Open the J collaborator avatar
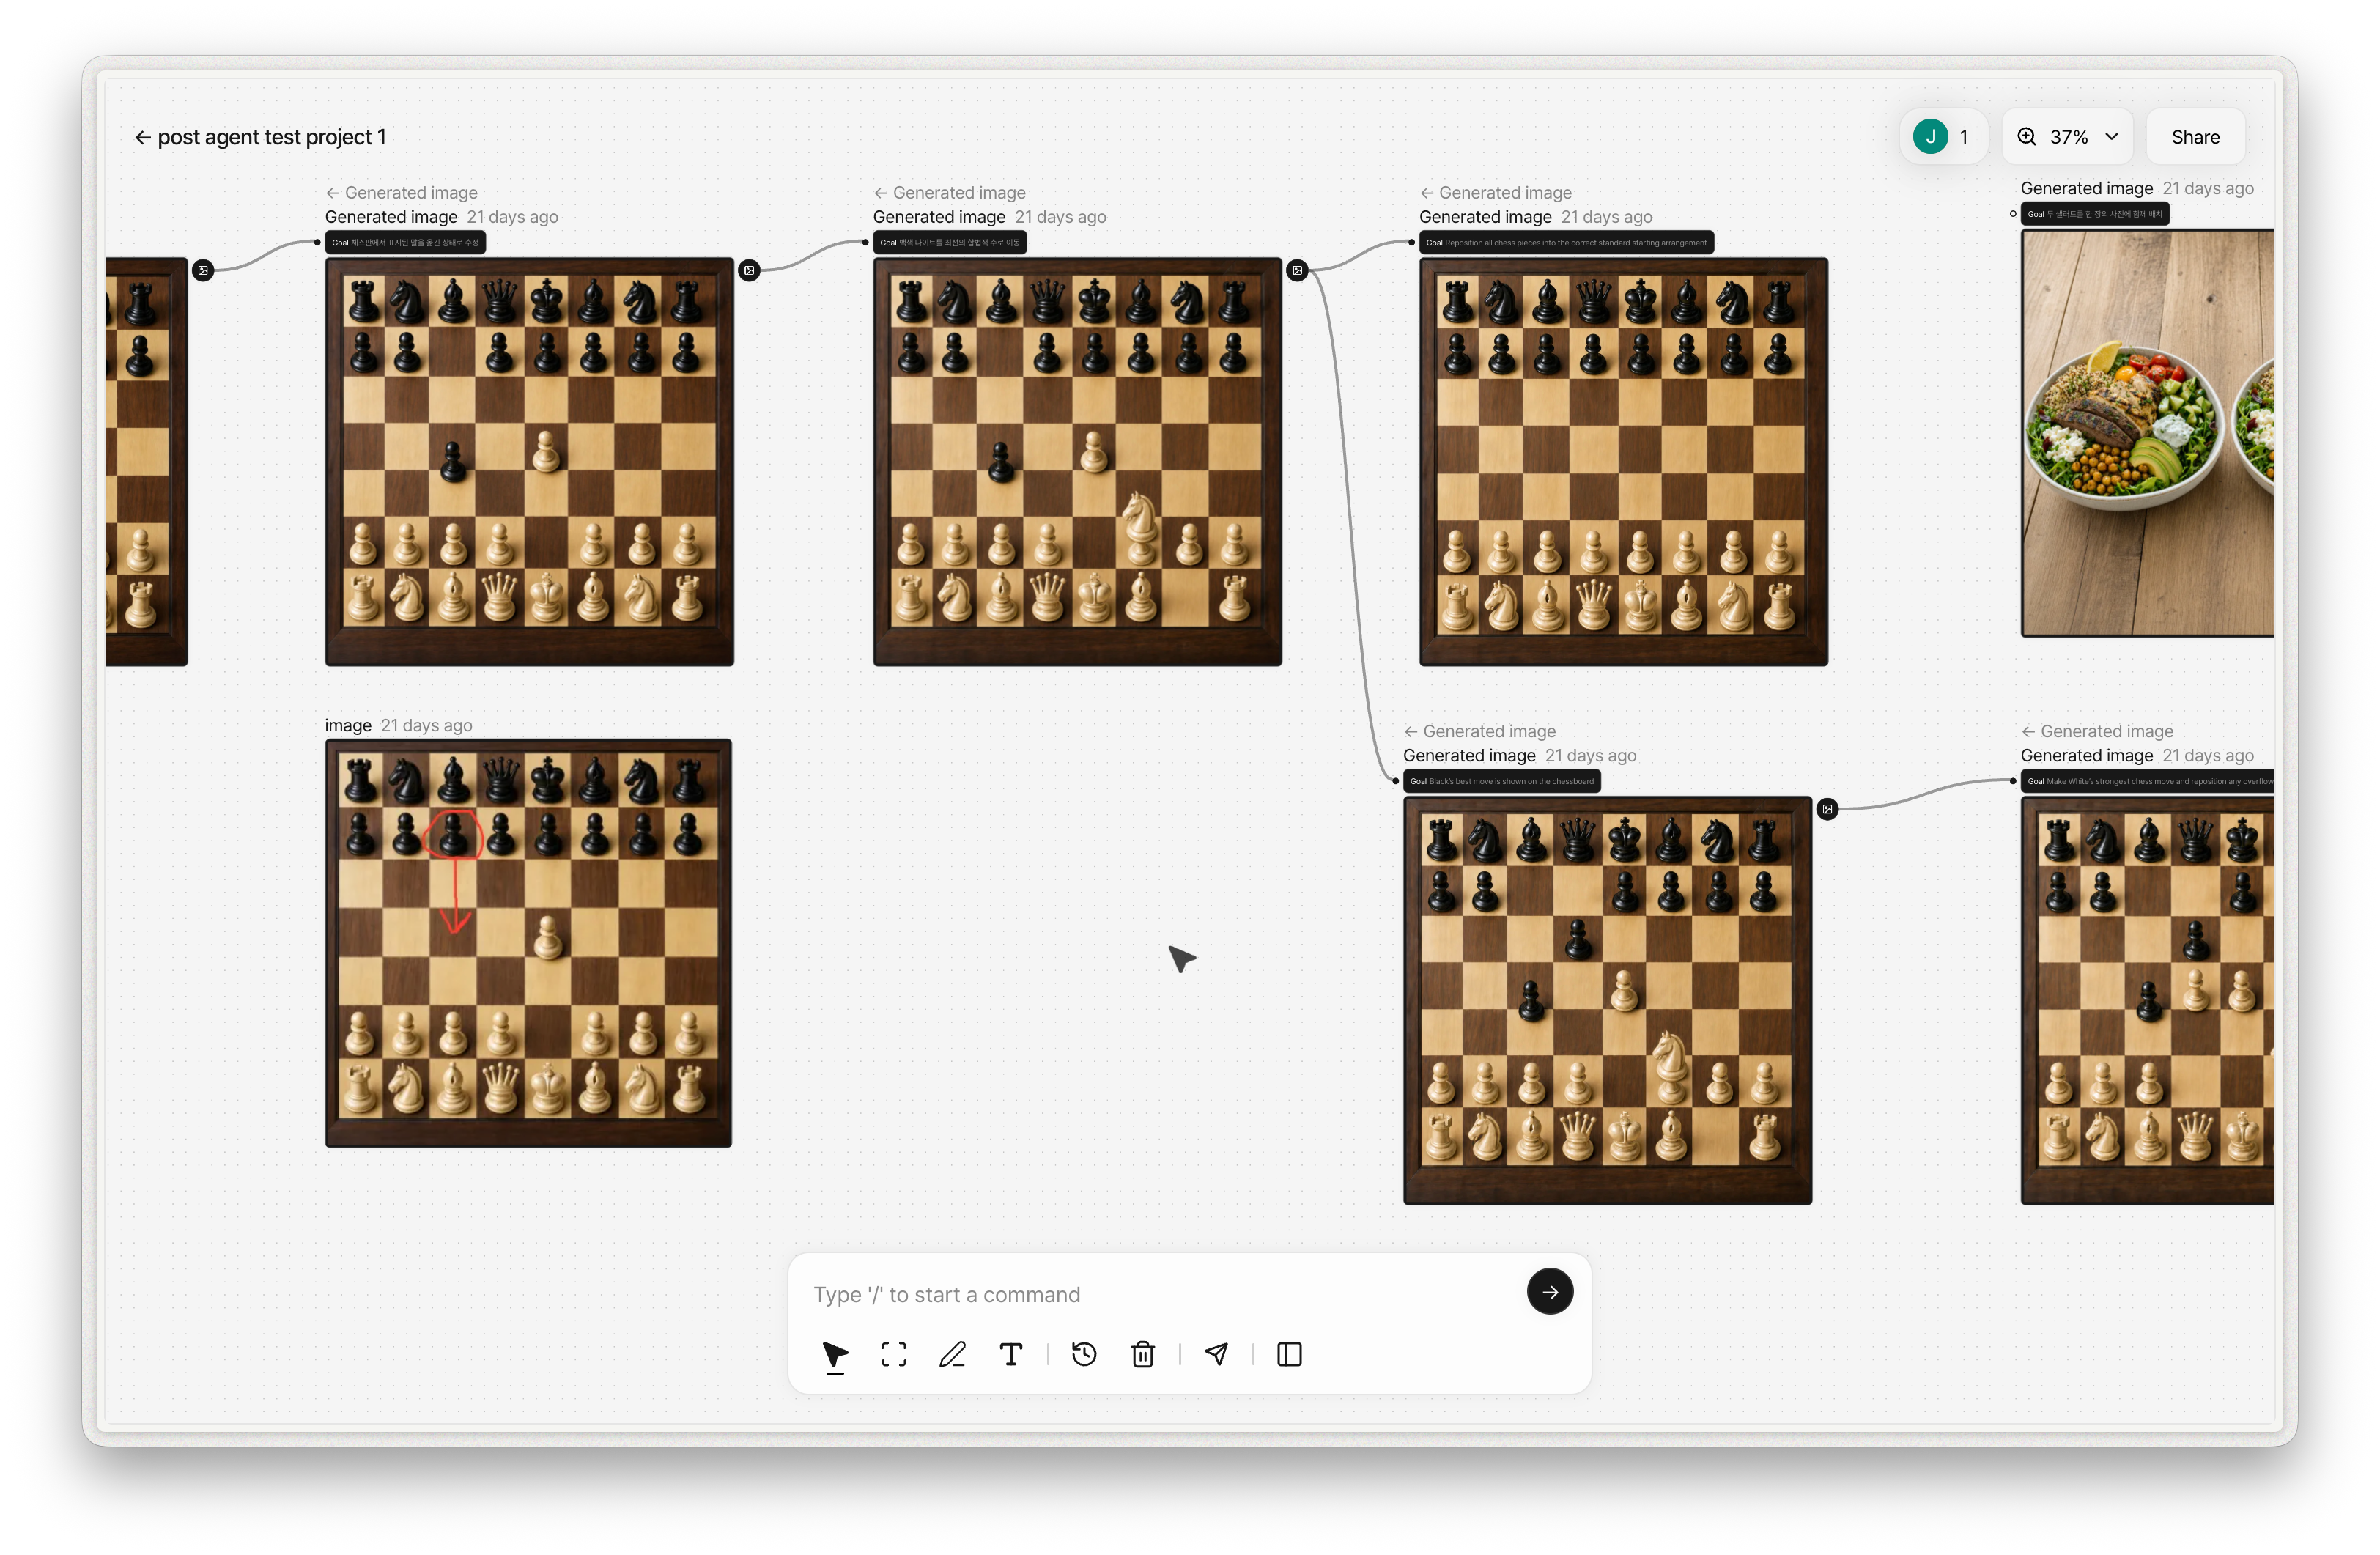This screenshot has height=1555, width=2380. (1930, 137)
